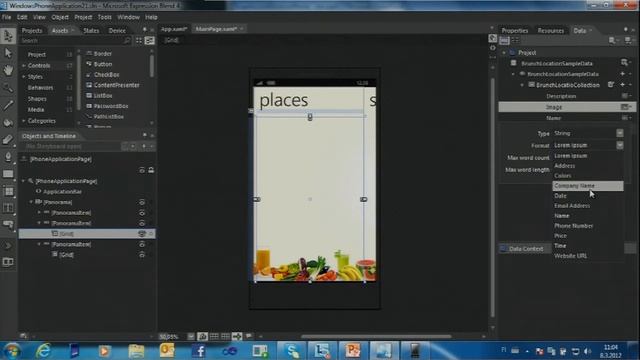Choose the Button control tool
640x360 pixels.
8,224
